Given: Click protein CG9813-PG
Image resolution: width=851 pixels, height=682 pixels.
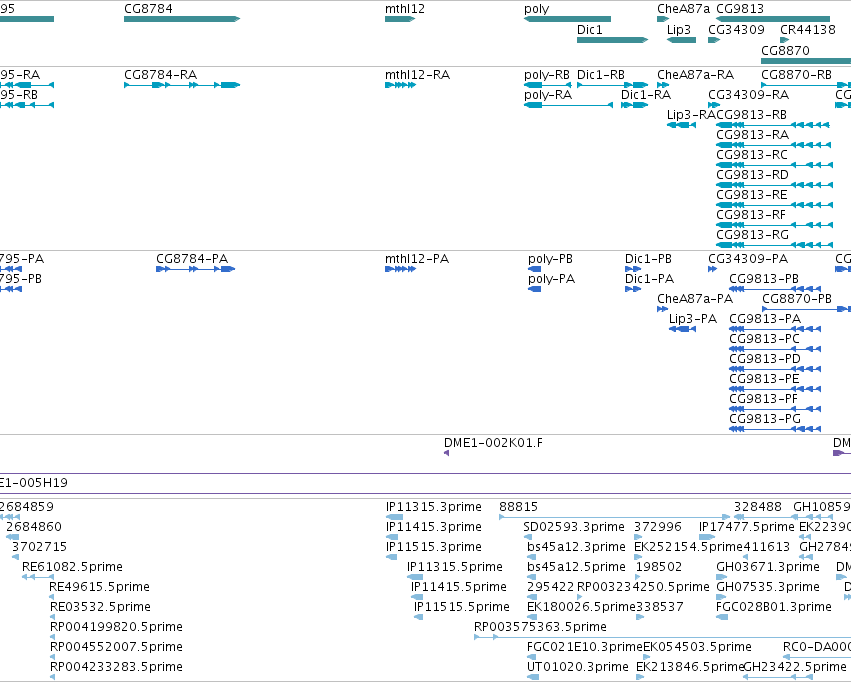Looking at the screenshot, I should (775, 429).
